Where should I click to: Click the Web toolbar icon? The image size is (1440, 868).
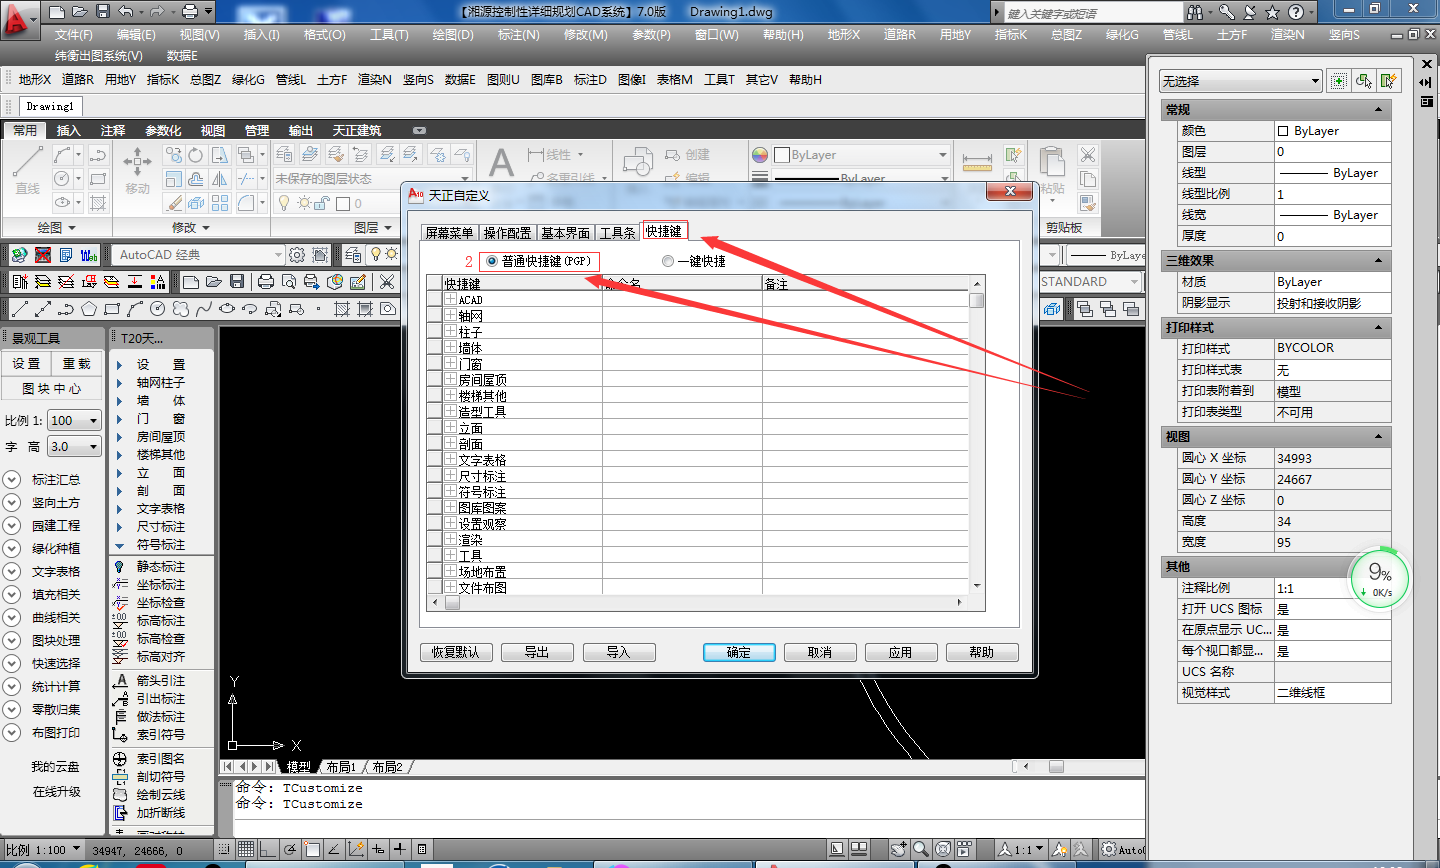click(88, 255)
